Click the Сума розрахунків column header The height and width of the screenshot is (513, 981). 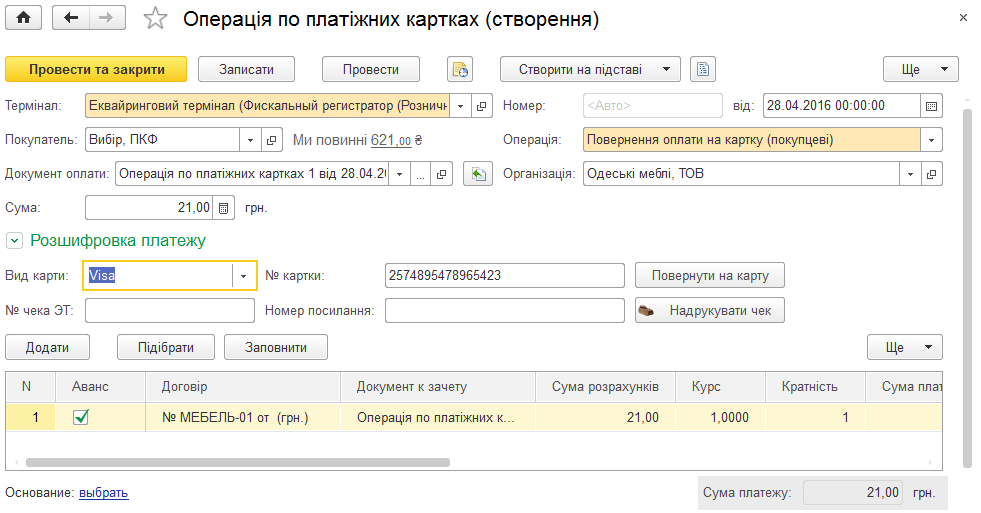[x=606, y=387]
